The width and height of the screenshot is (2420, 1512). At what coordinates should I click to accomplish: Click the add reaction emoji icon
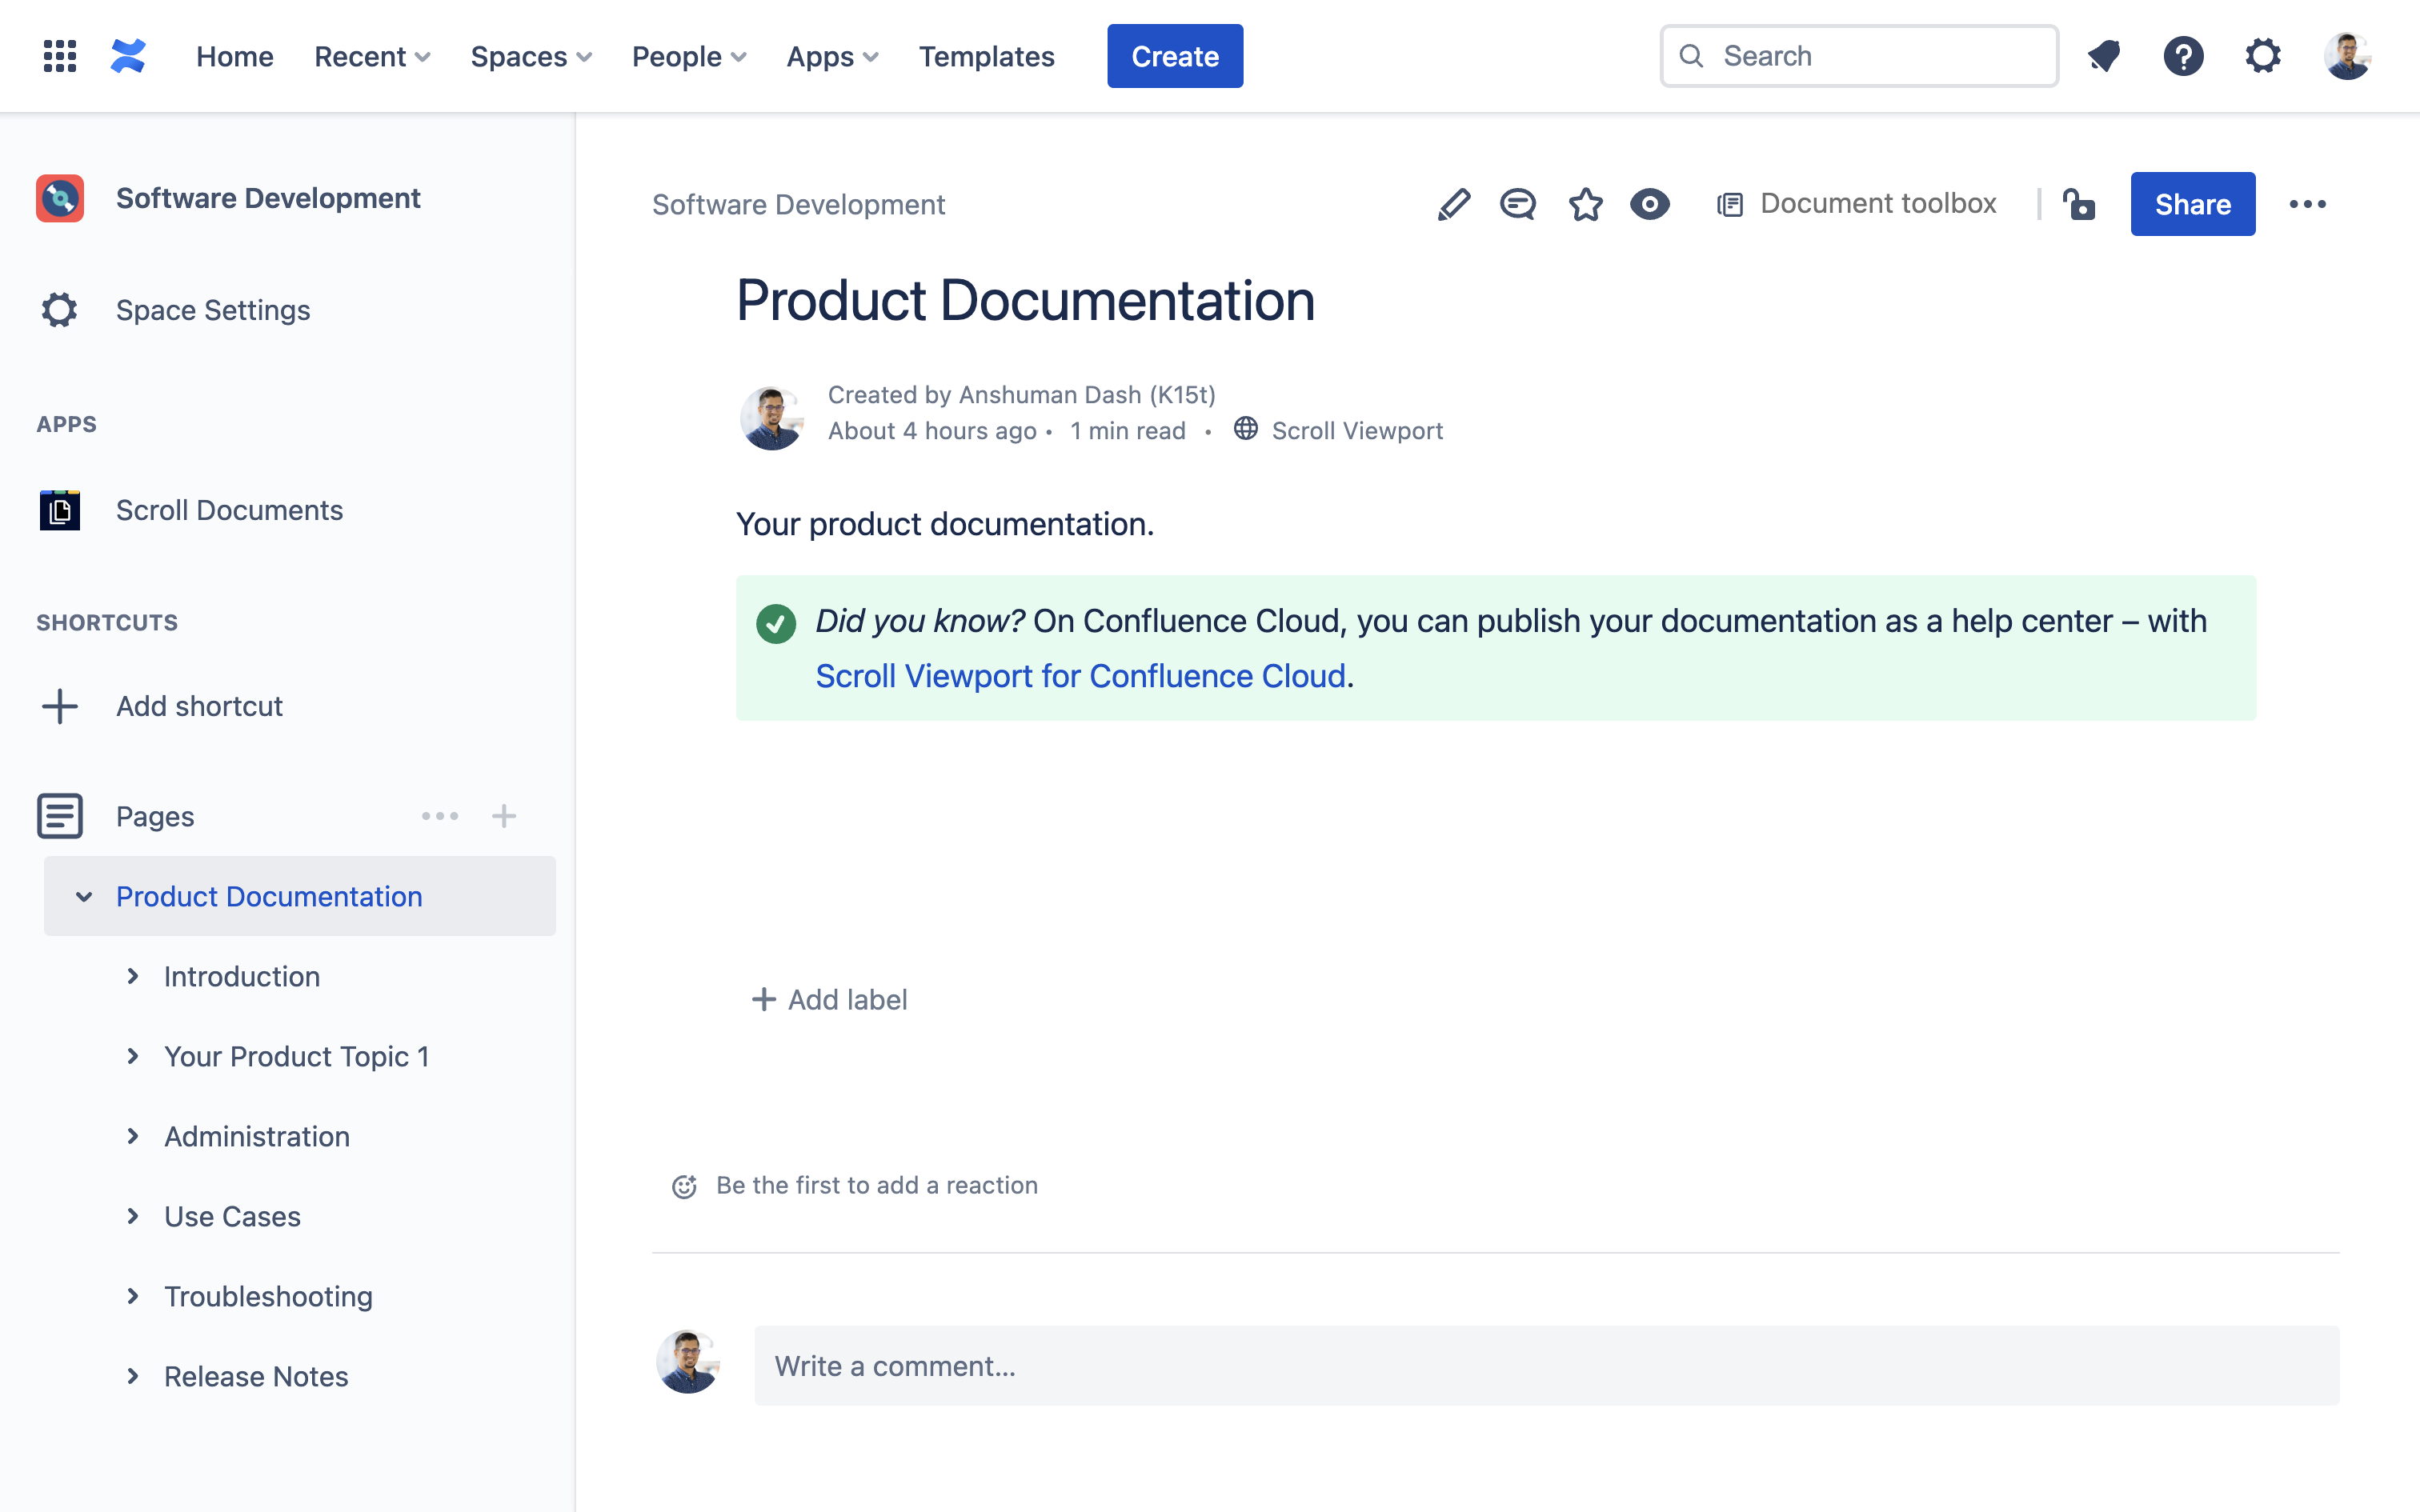point(684,1186)
